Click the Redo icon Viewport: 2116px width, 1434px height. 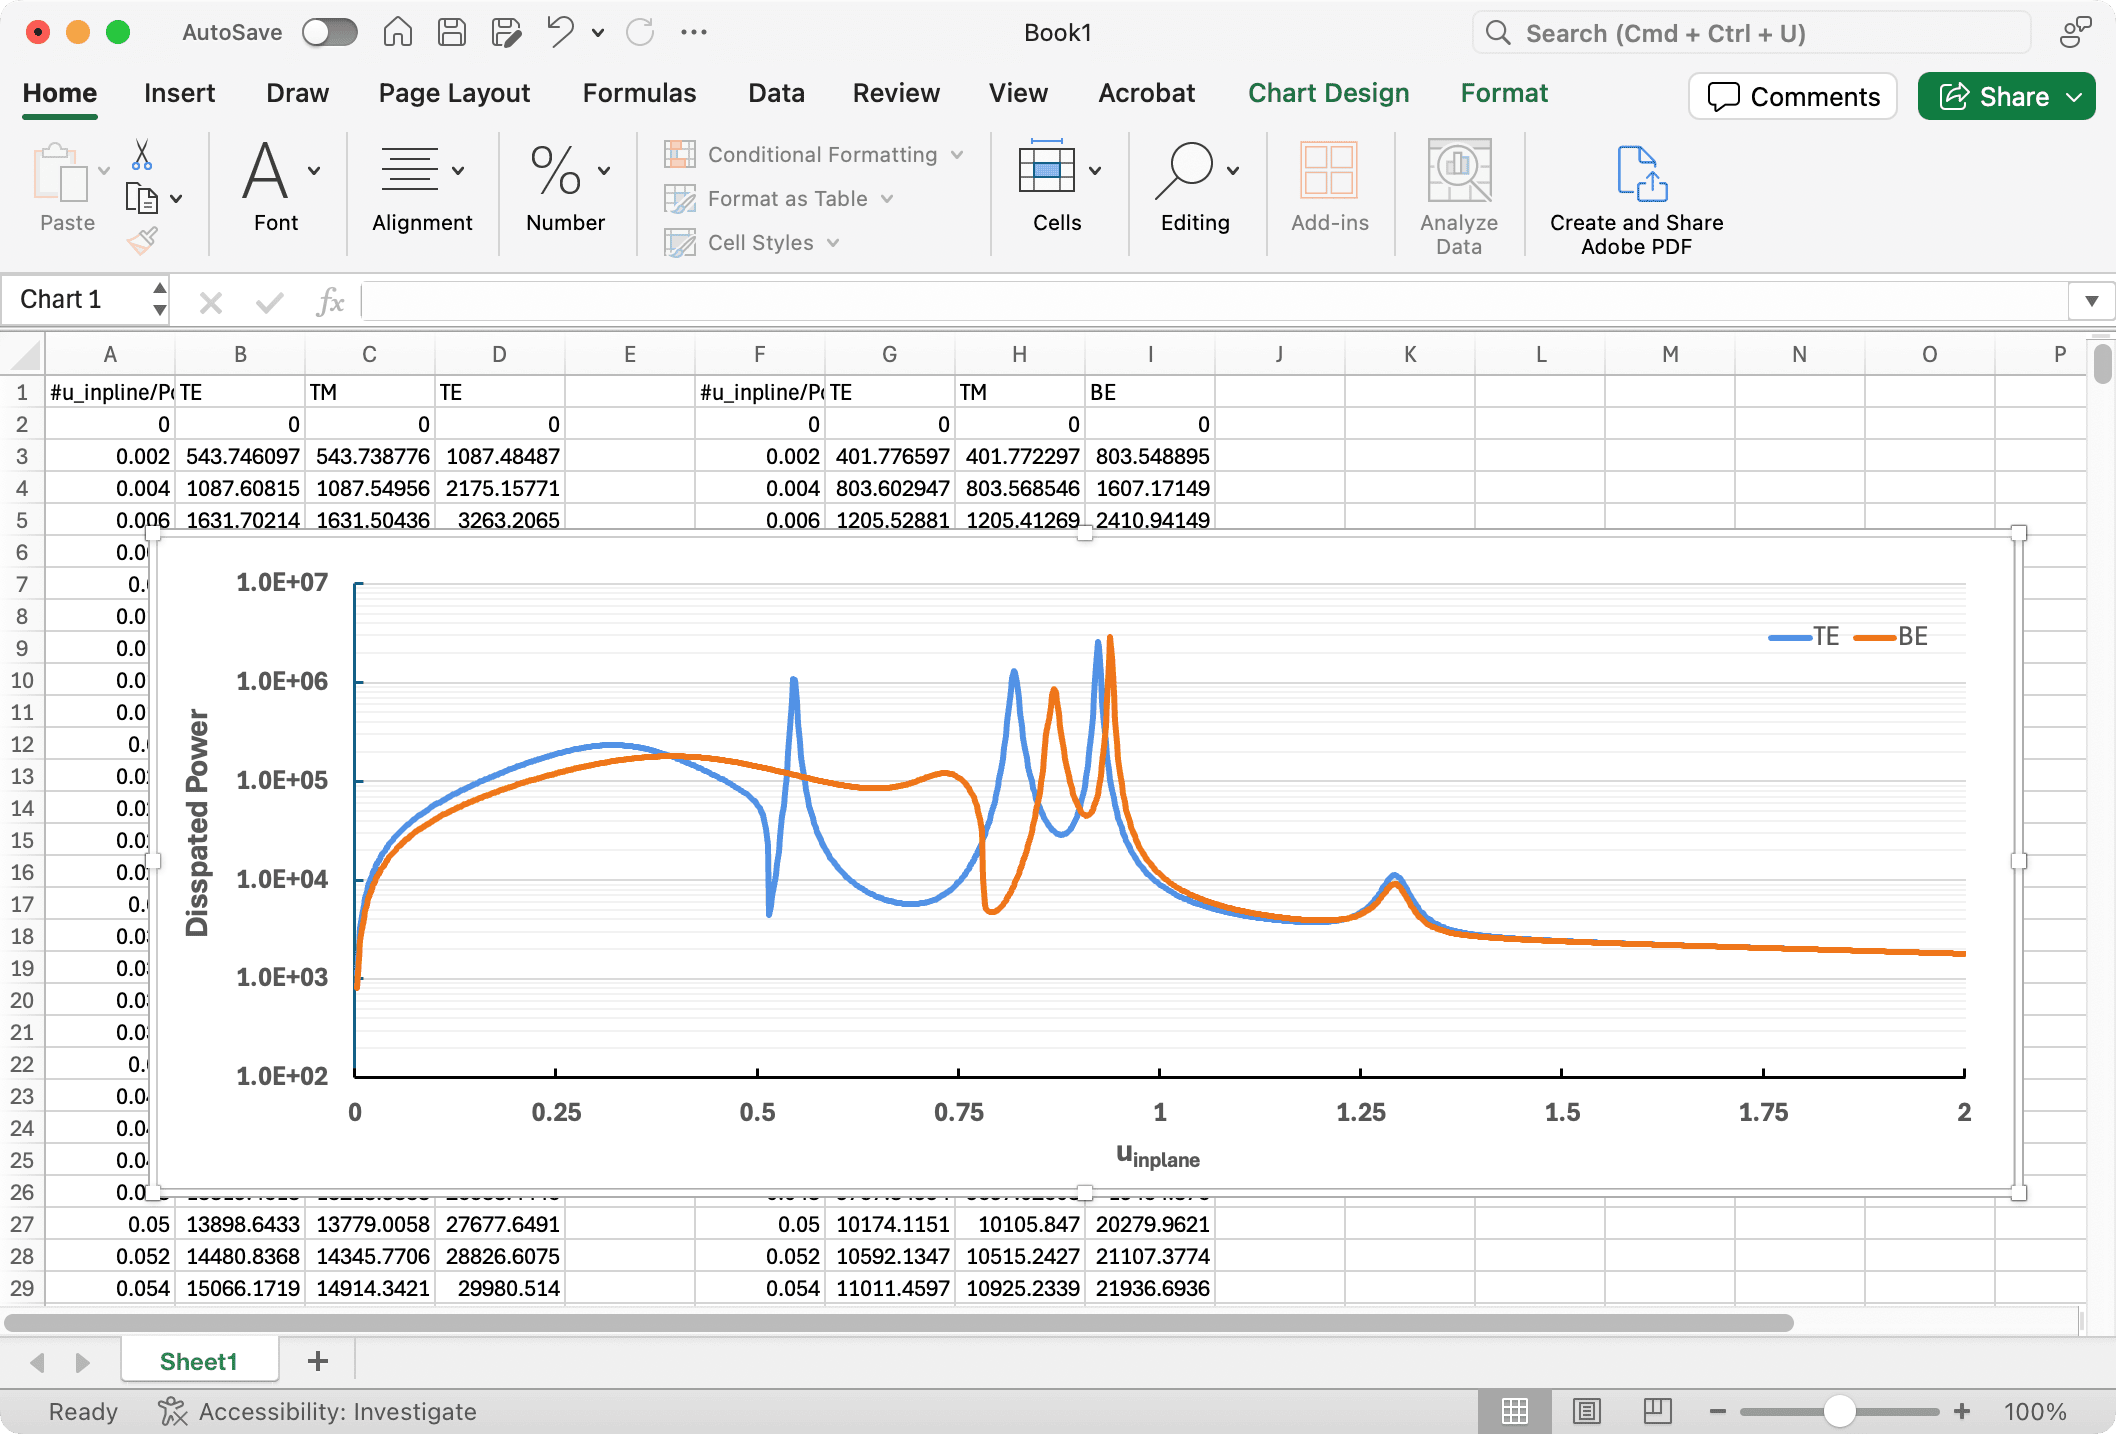coord(640,33)
